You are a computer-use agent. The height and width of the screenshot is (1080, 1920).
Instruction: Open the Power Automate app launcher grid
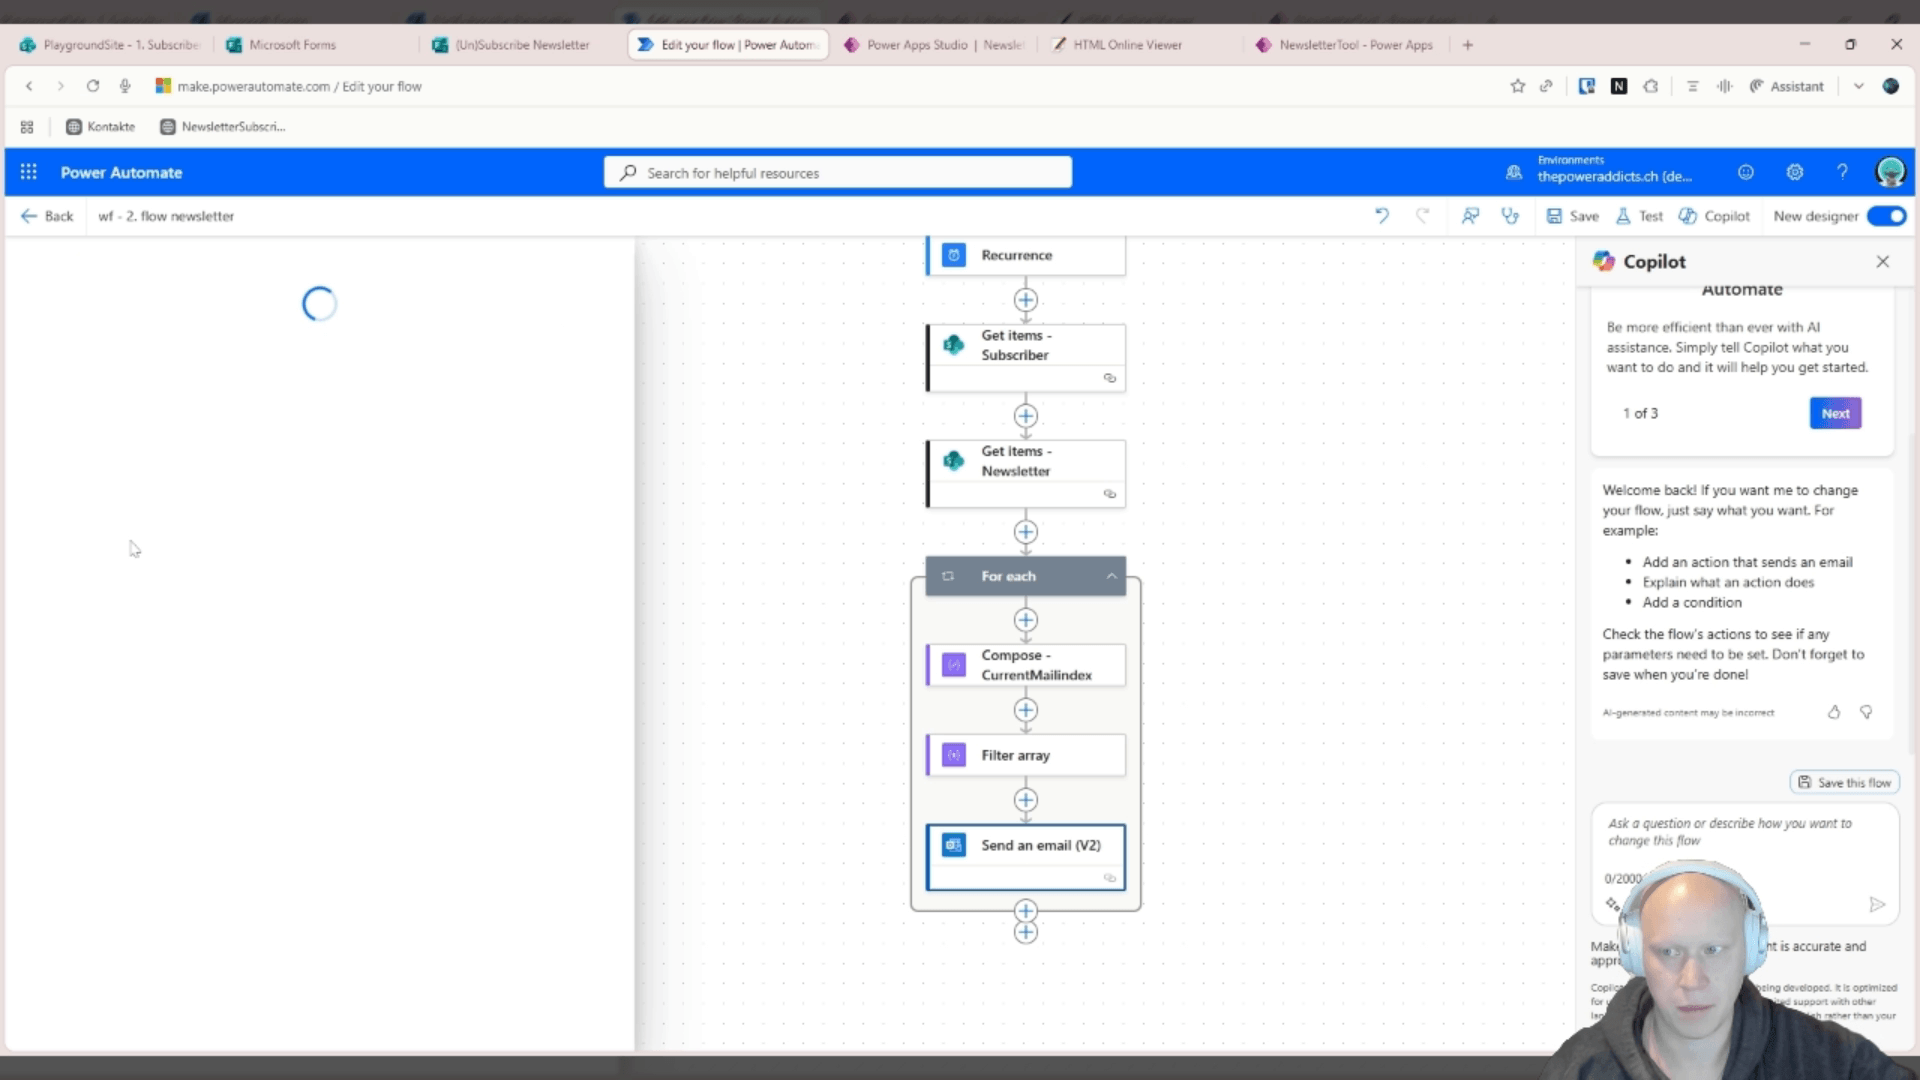[28, 172]
